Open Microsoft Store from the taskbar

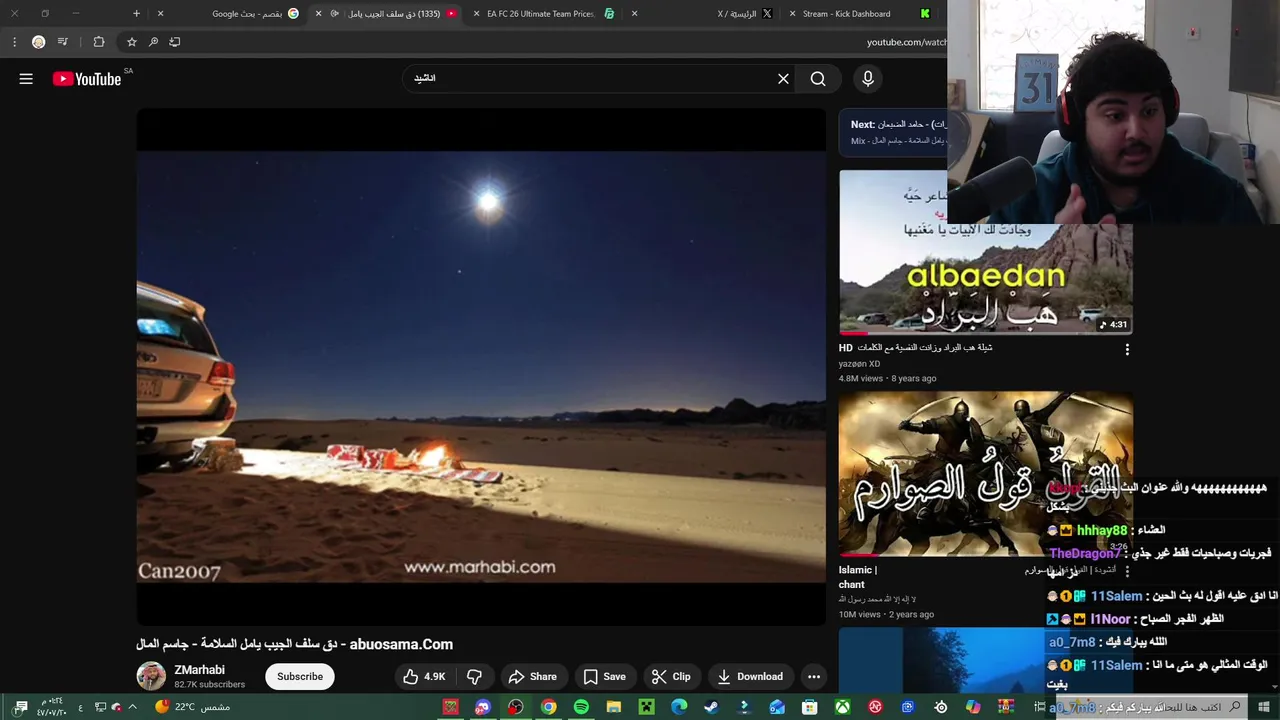click(x=810, y=707)
